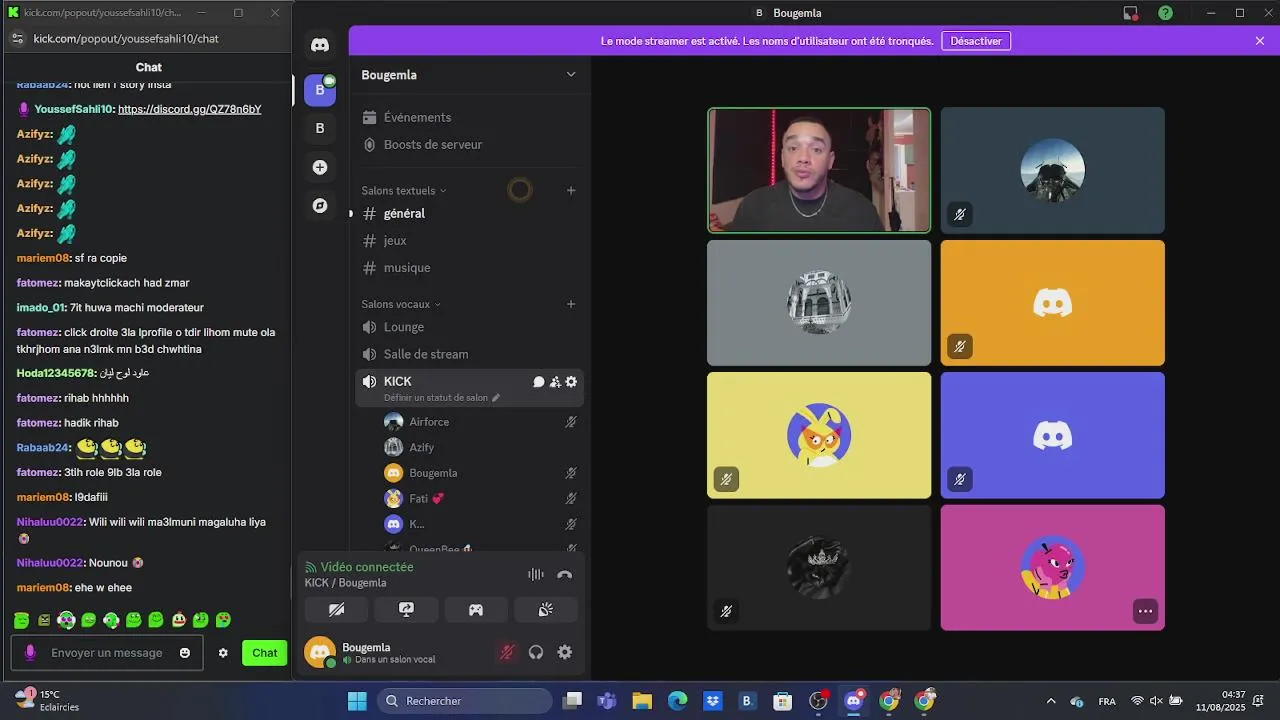Image resolution: width=1280 pixels, height=720 pixels.
Task: Select the orange Discord avatar tile
Action: click(1052, 303)
